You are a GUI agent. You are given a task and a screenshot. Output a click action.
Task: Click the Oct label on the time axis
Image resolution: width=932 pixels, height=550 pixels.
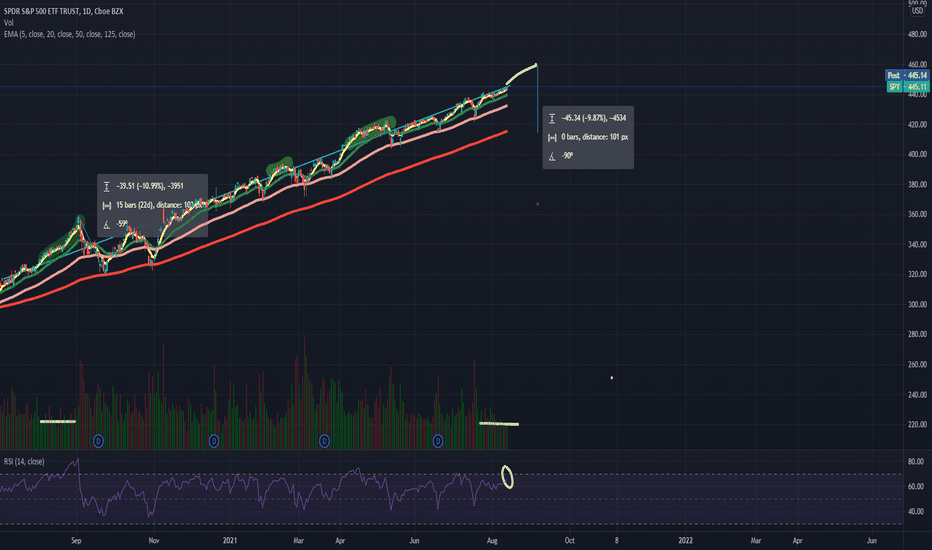click(x=569, y=540)
